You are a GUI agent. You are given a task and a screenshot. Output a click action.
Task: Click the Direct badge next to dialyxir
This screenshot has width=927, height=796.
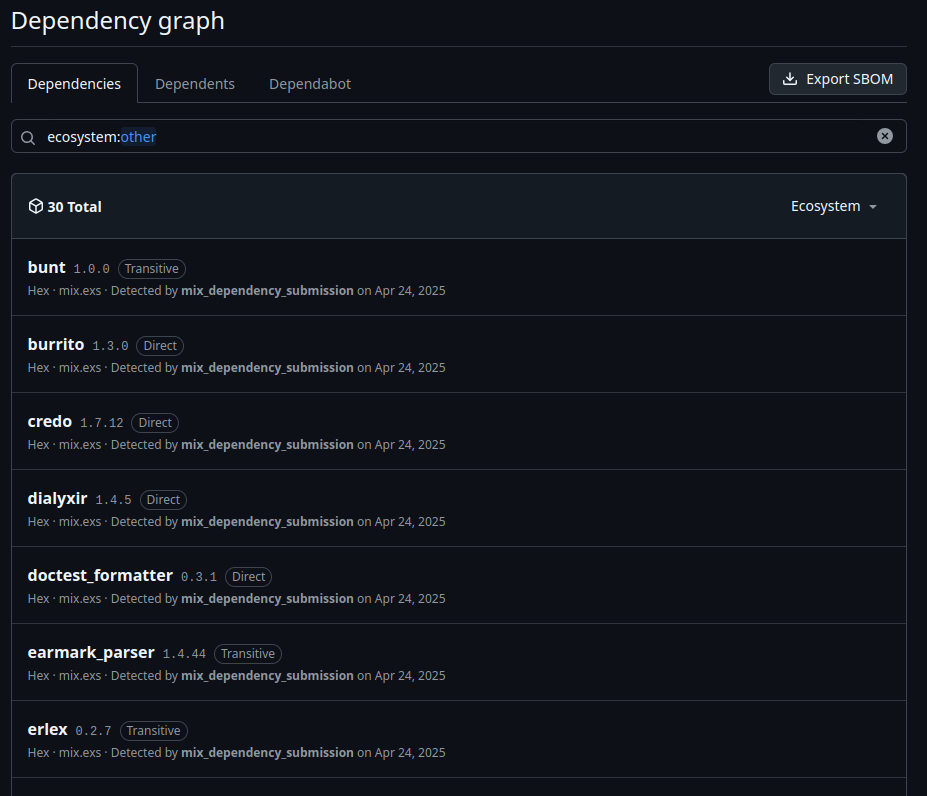tap(163, 500)
